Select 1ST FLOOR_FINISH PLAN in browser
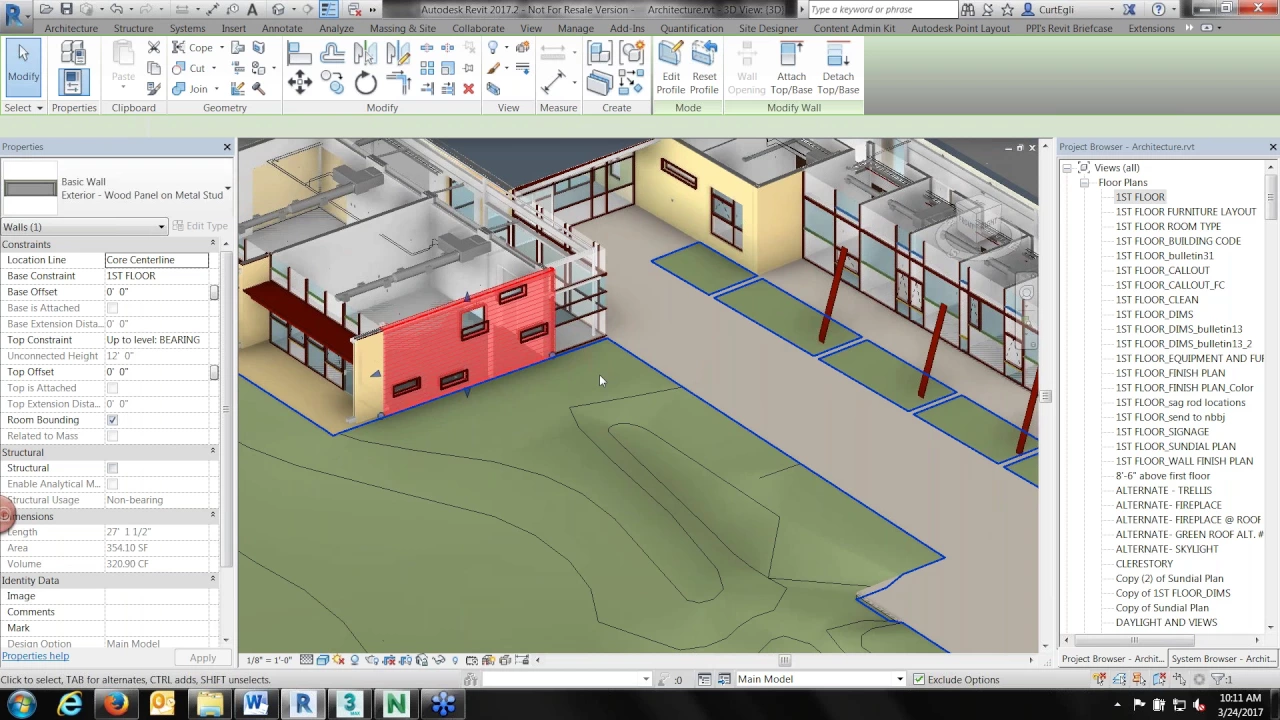The height and width of the screenshot is (720, 1280). 1170,373
